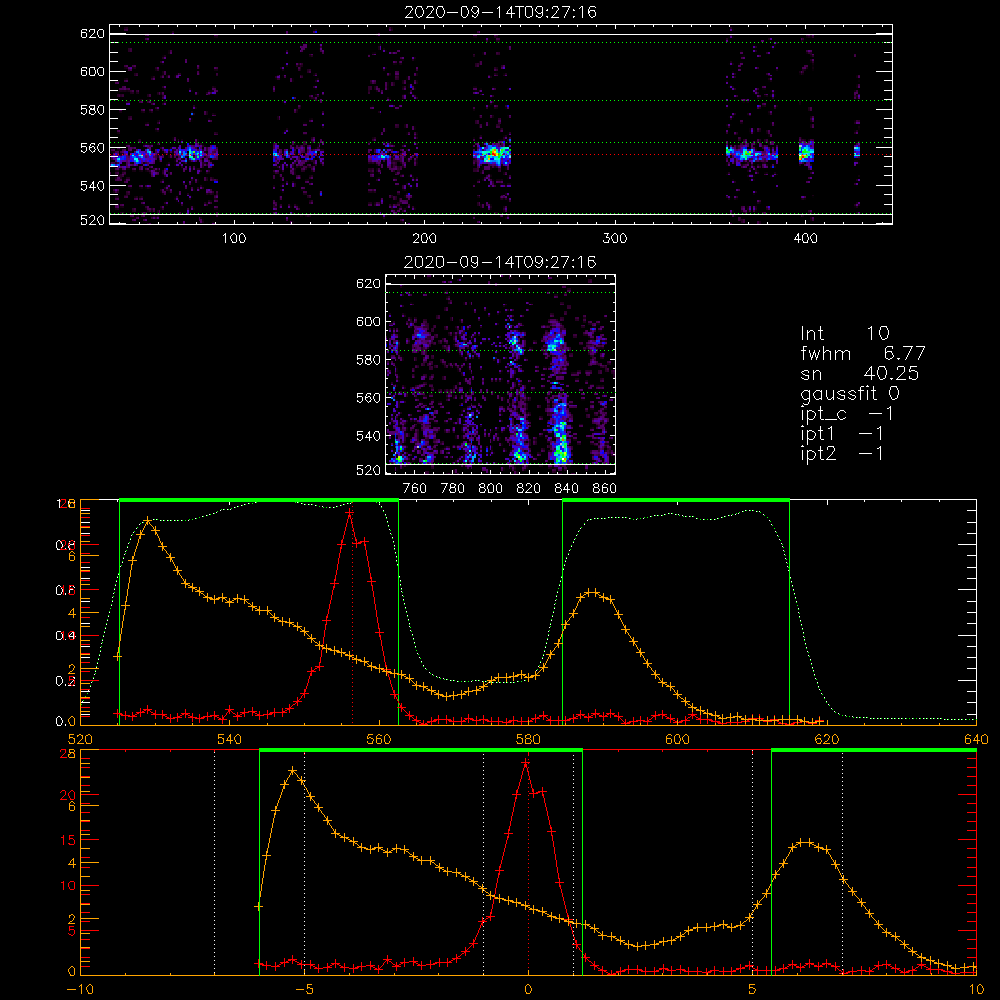Click x-axis label 640 on third plot

976,739
